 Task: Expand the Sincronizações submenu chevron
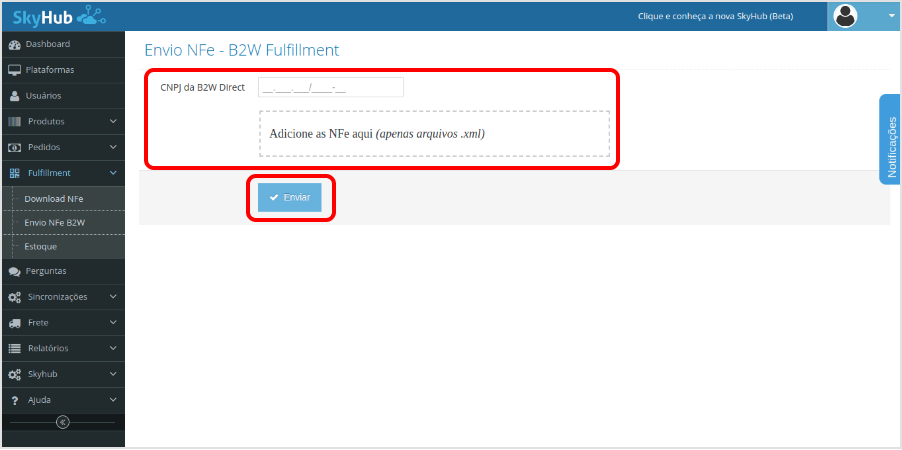[x=113, y=297]
